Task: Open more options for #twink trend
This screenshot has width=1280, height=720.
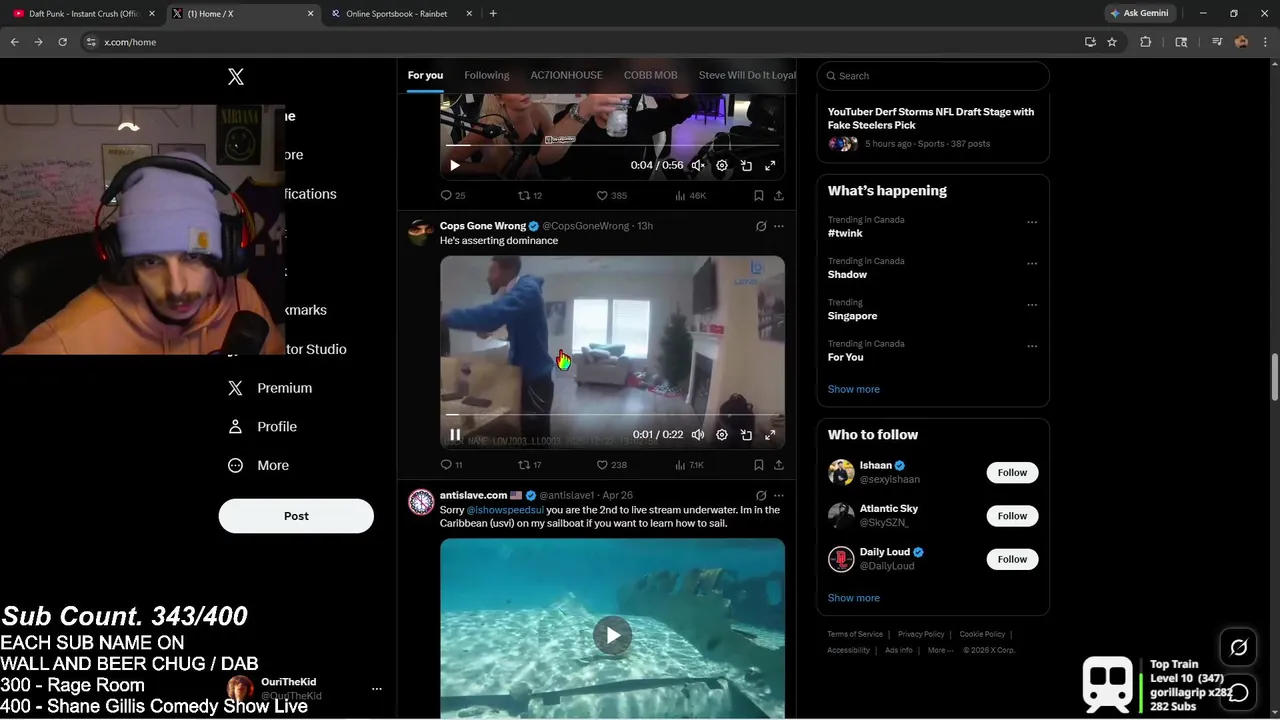Action: tap(1032, 222)
